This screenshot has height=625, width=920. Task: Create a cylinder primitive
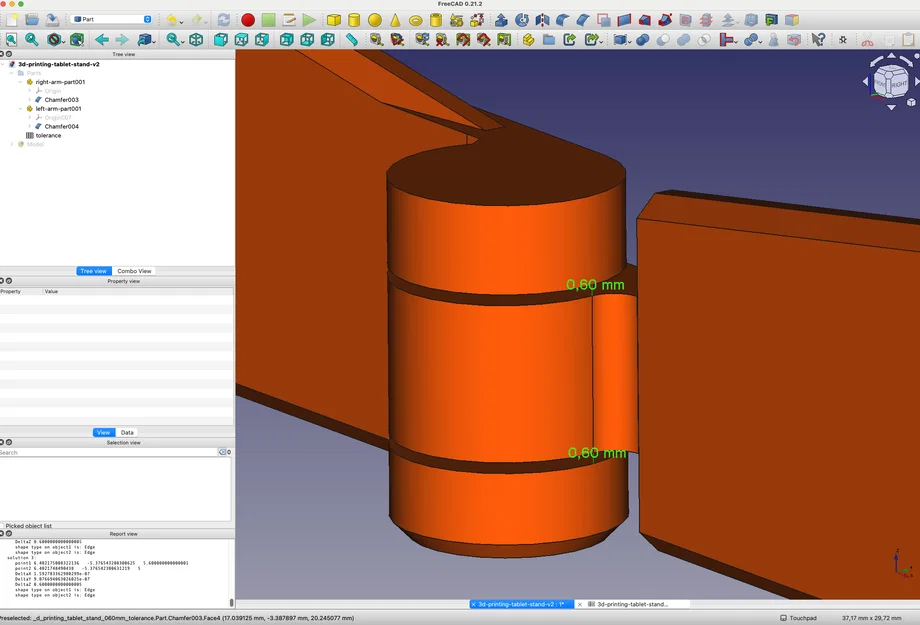[354, 20]
